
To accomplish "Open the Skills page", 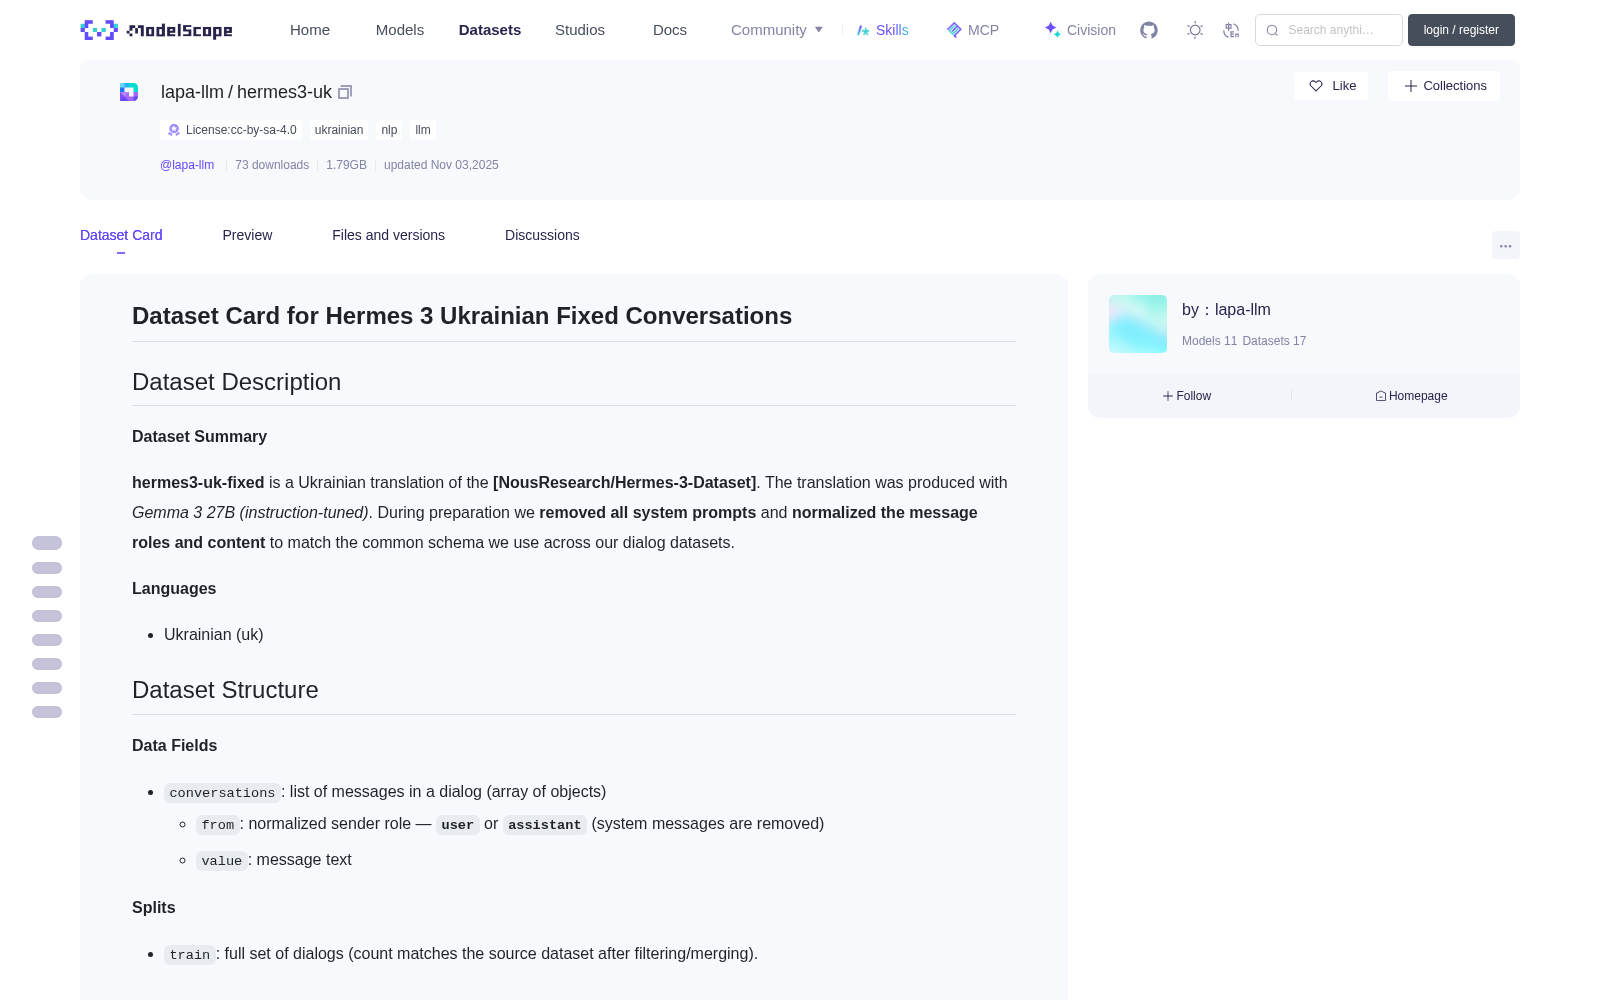I will coord(882,30).
